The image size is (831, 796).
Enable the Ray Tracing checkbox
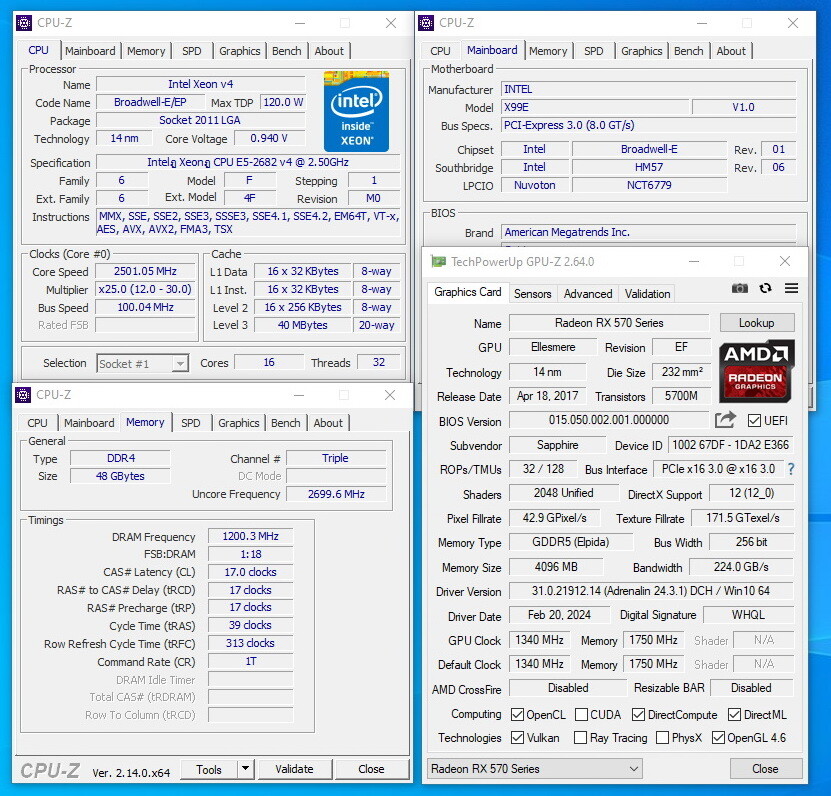coord(580,738)
